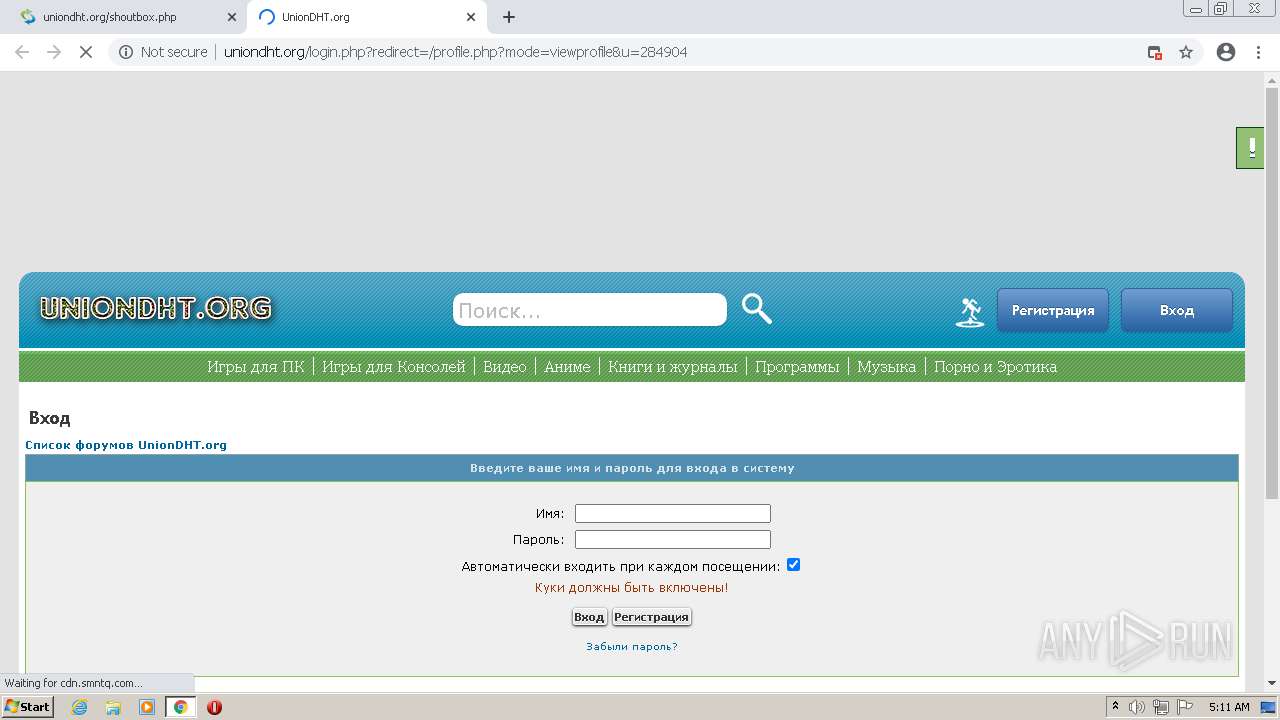This screenshot has height=720, width=1280.
Task: Click the red Opera taskbar icon
Action: click(x=214, y=707)
